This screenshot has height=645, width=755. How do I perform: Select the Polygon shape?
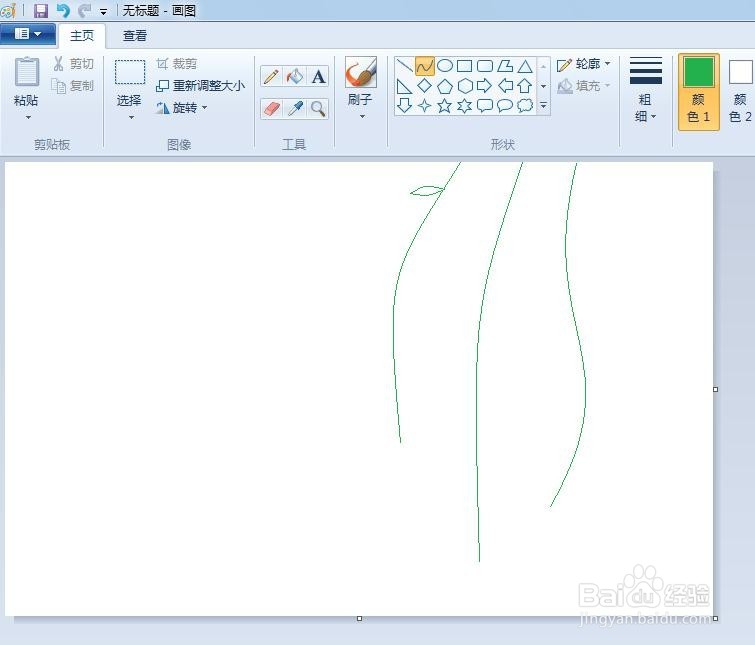pos(505,65)
